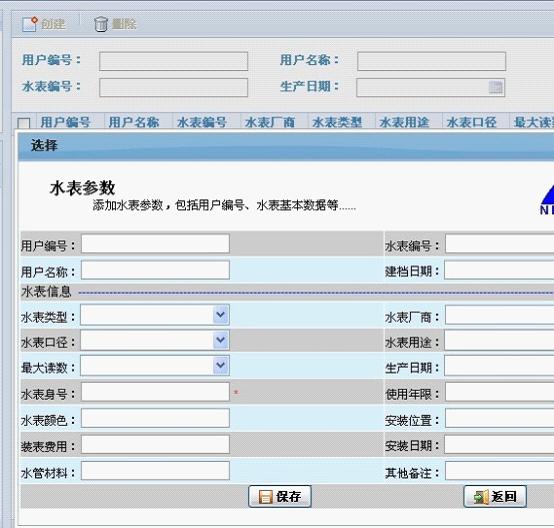Click the 水表身号 input field
Viewport: 554px width, 528px height.
pos(155,392)
